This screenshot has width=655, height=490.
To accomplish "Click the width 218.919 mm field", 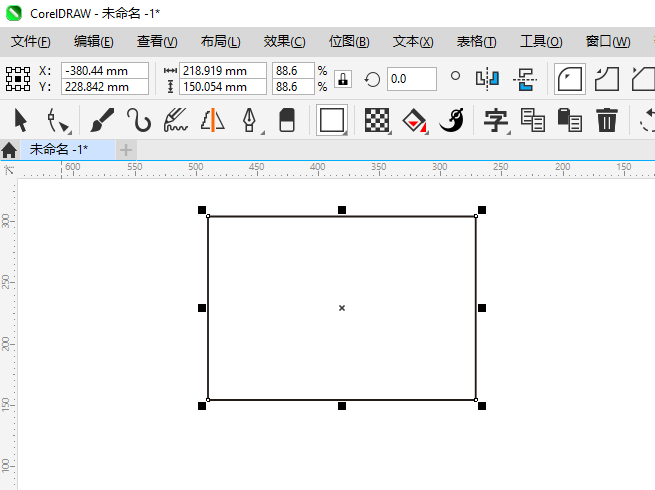I will tap(223, 71).
